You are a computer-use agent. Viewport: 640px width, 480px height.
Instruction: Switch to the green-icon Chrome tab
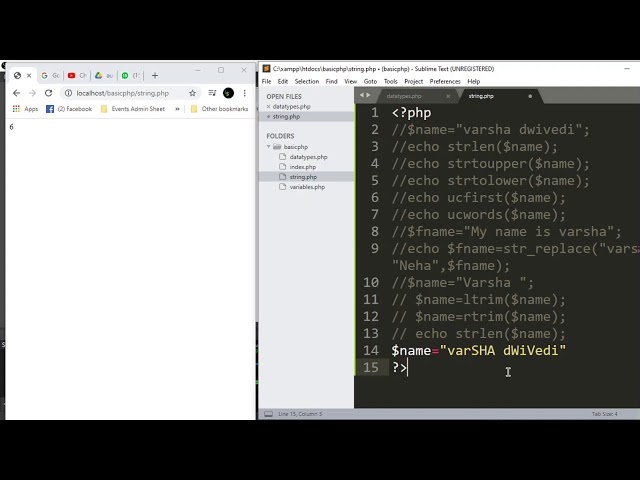[x=130, y=76]
